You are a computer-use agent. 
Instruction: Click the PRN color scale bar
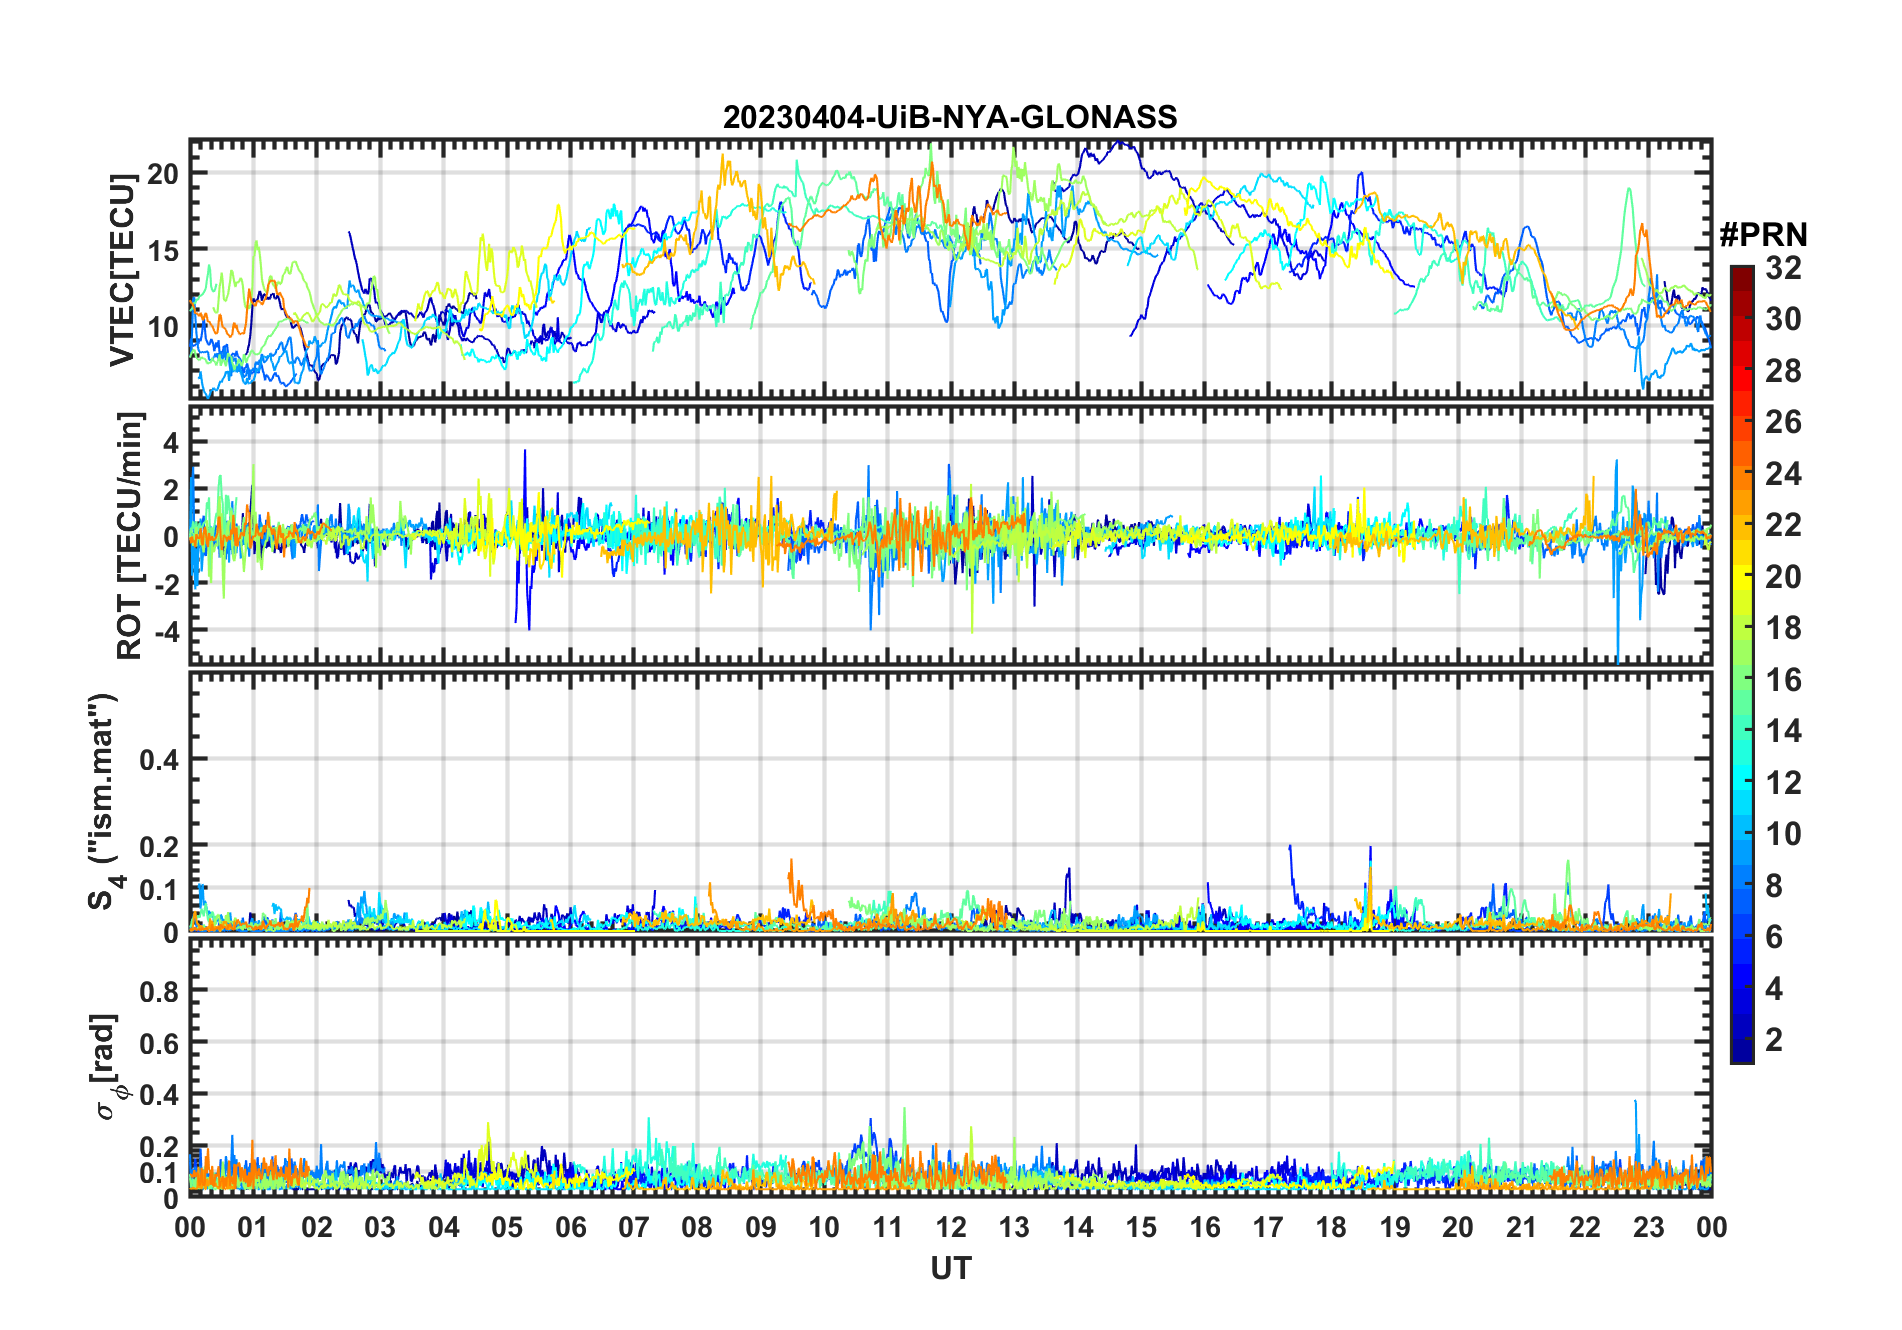pyautogui.click(x=1741, y=664)
